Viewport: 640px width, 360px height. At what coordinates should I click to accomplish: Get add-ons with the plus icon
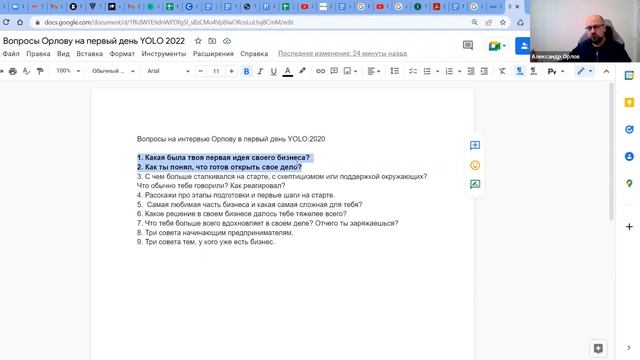[629, 227]
